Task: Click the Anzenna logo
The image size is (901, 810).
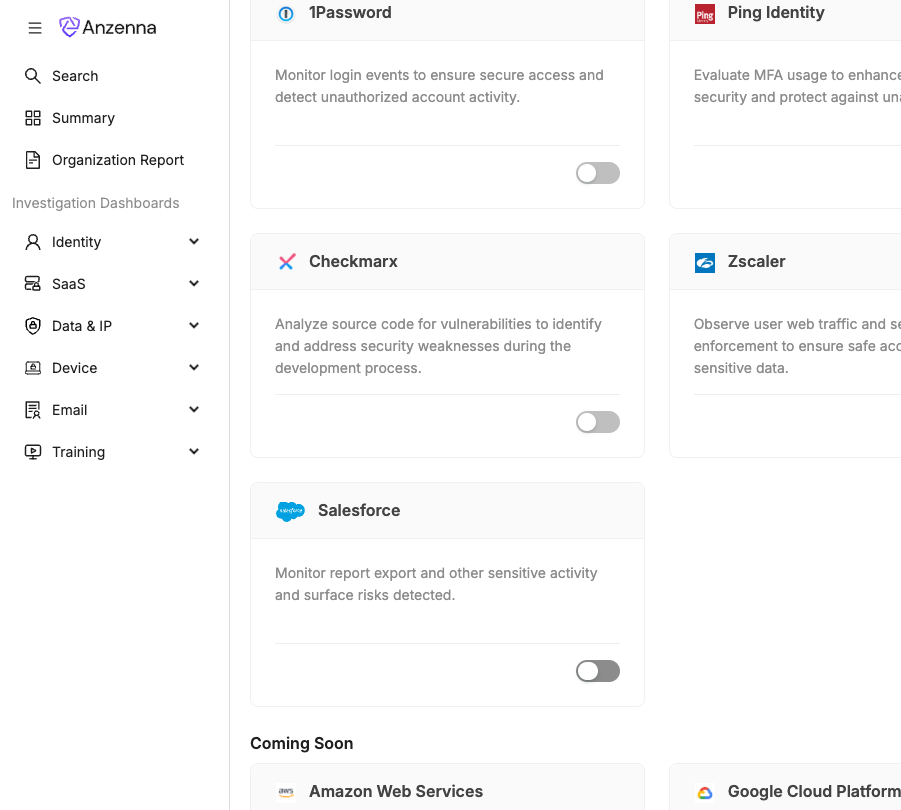Action: [108, 28]
